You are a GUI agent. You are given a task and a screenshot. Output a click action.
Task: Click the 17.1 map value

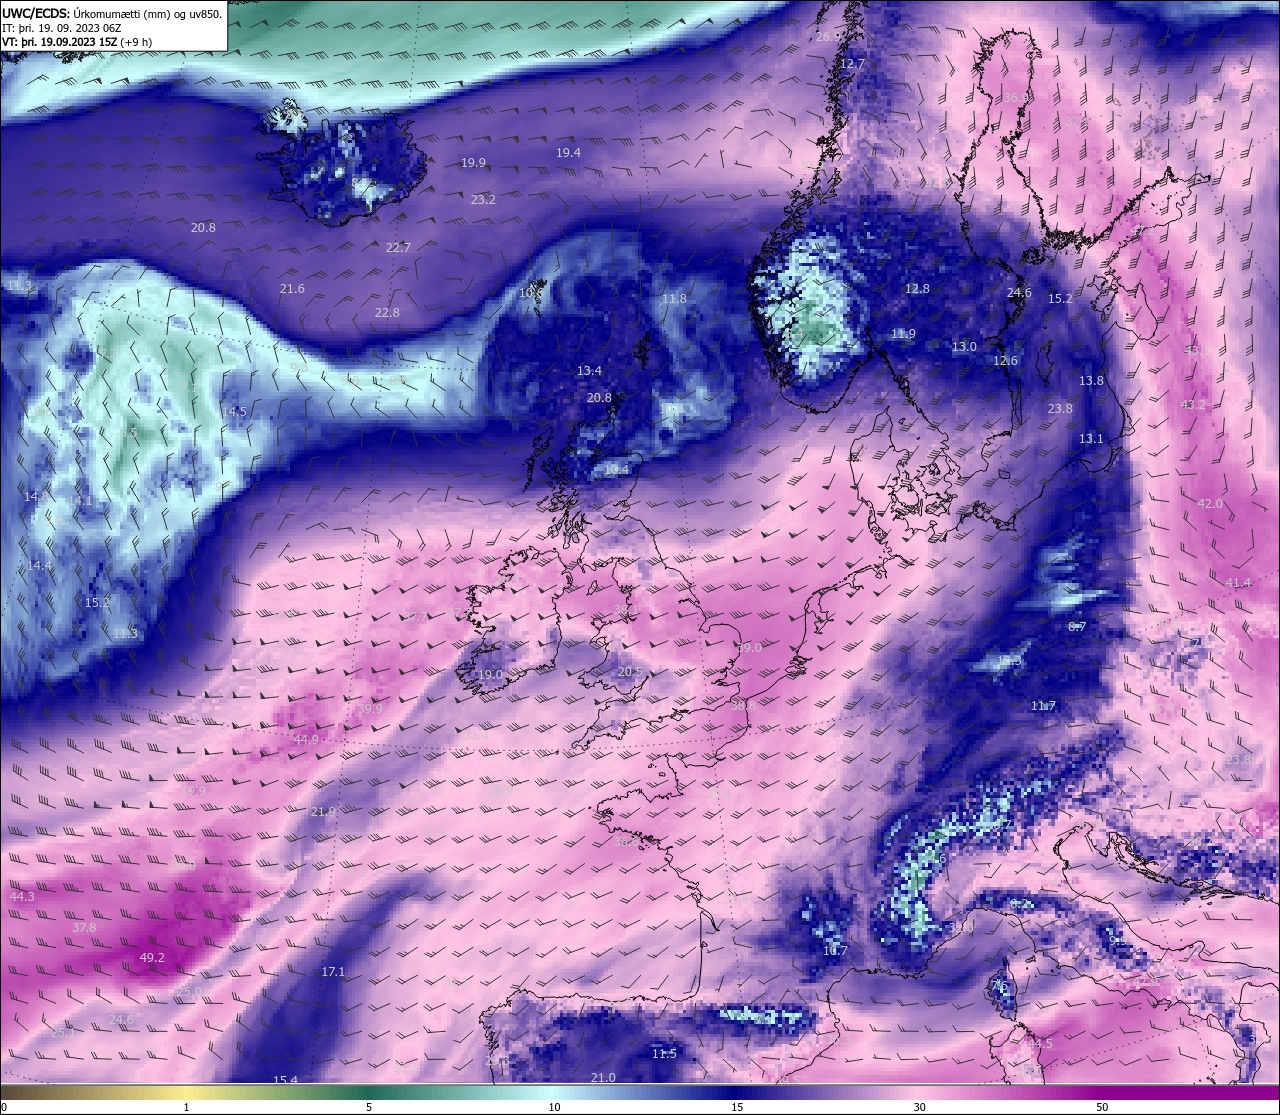333,971
